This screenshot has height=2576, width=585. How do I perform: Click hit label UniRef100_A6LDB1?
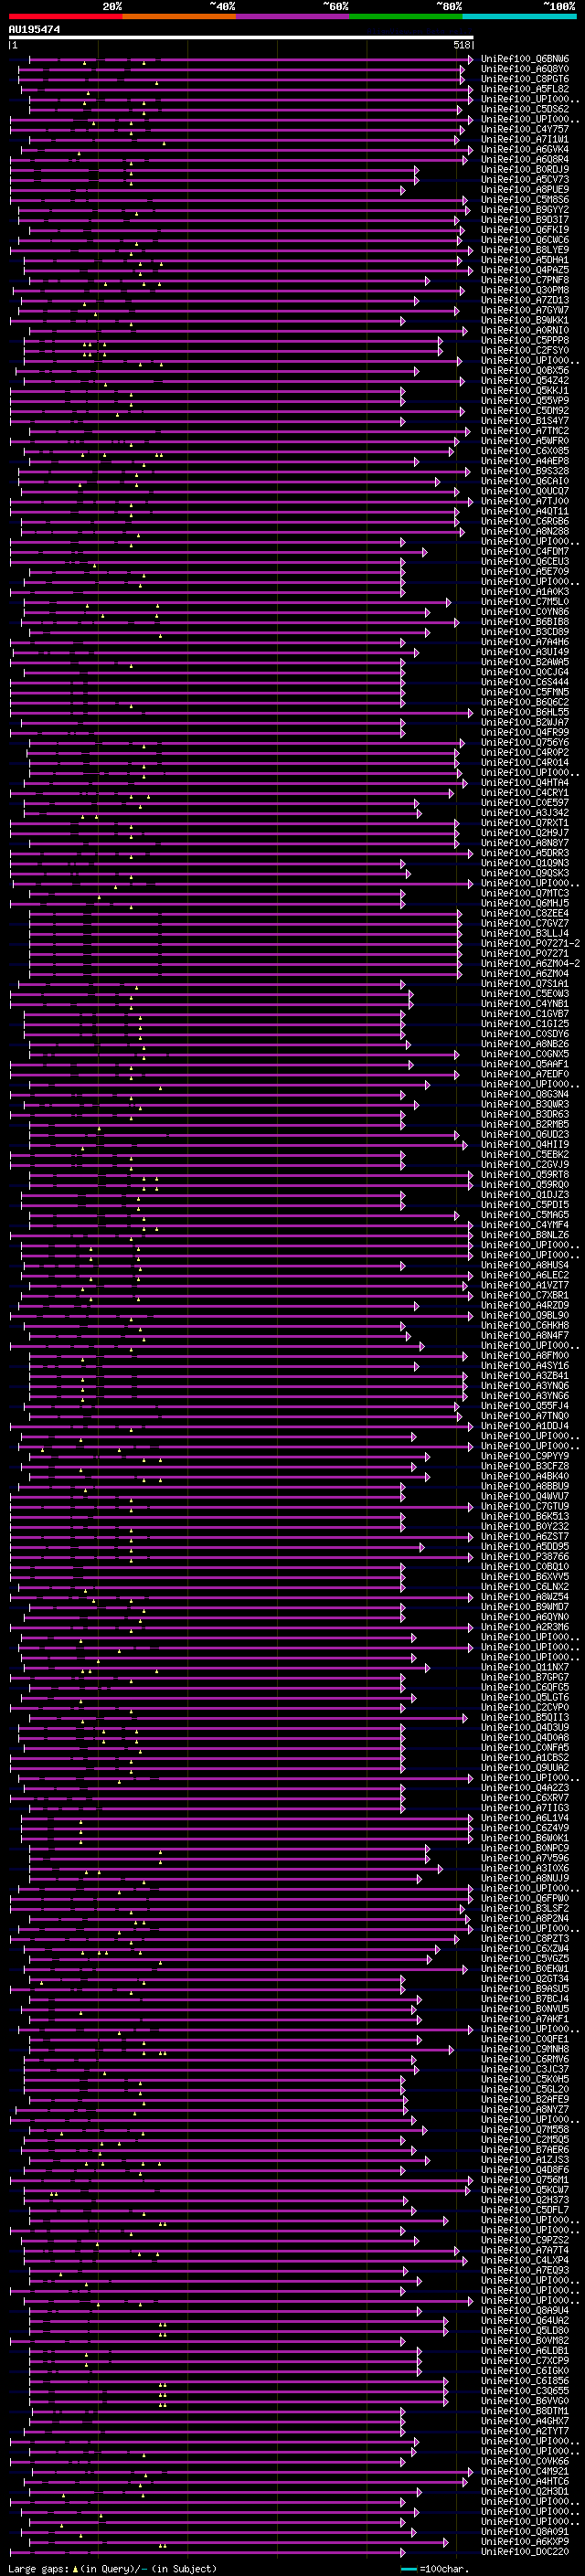tap(525, 2350)
